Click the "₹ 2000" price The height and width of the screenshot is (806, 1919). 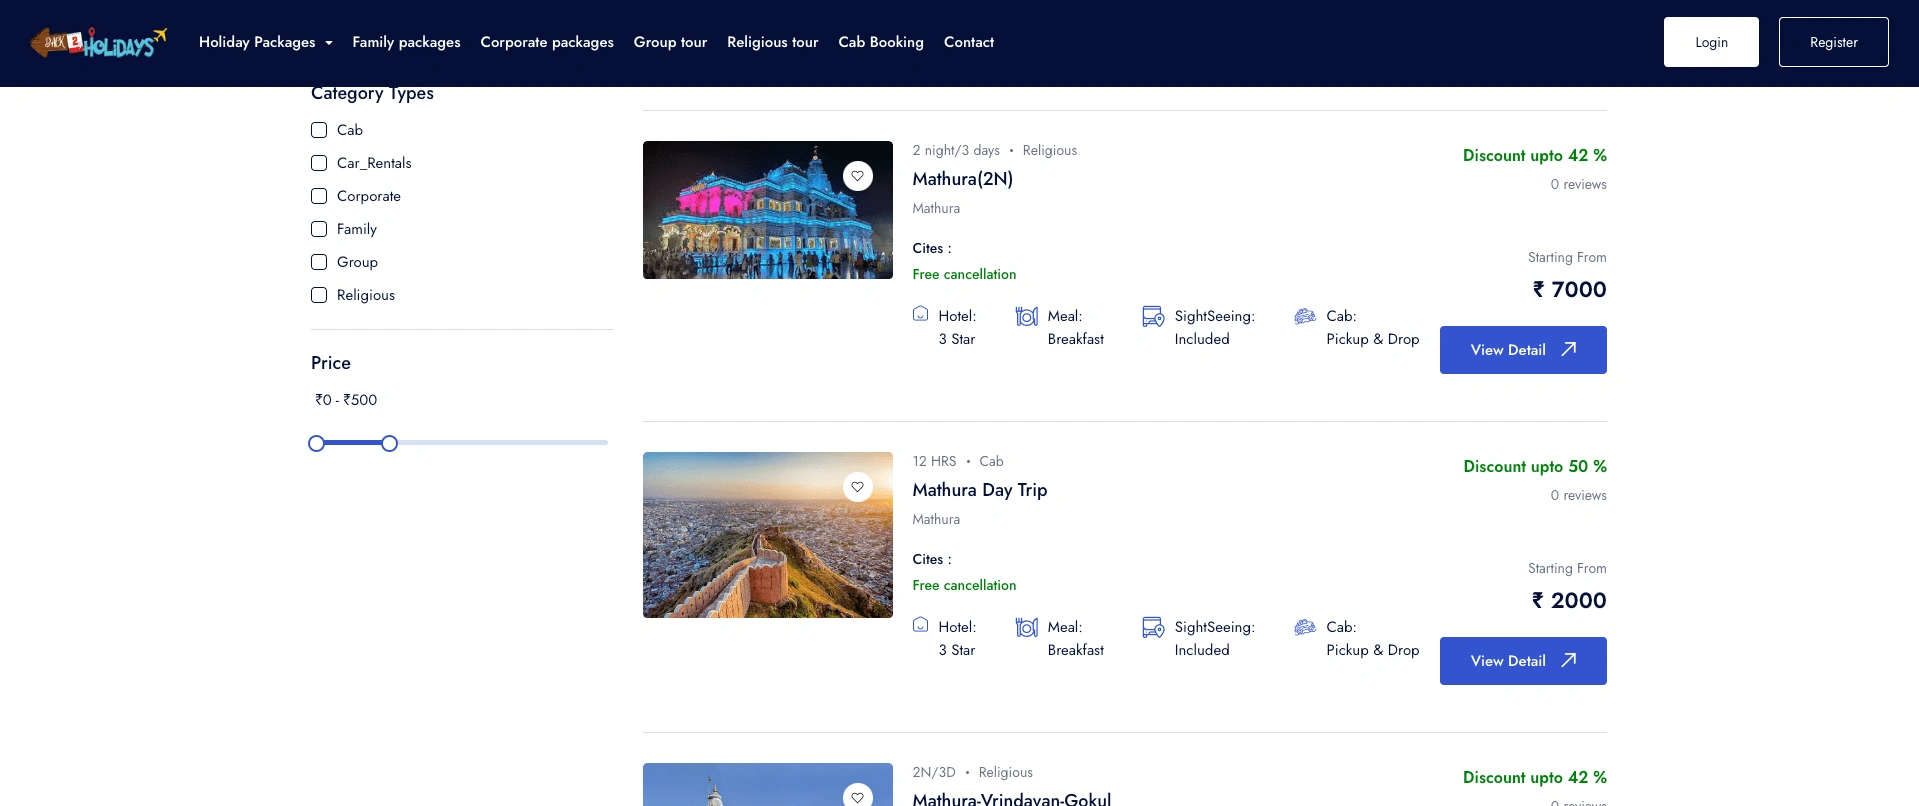click(x=1569, y=601)
